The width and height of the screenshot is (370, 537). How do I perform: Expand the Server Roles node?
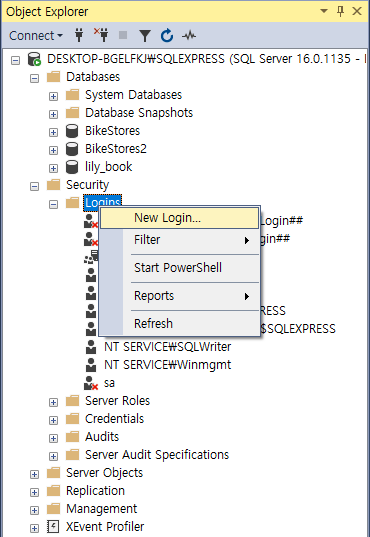coord(53,402)
